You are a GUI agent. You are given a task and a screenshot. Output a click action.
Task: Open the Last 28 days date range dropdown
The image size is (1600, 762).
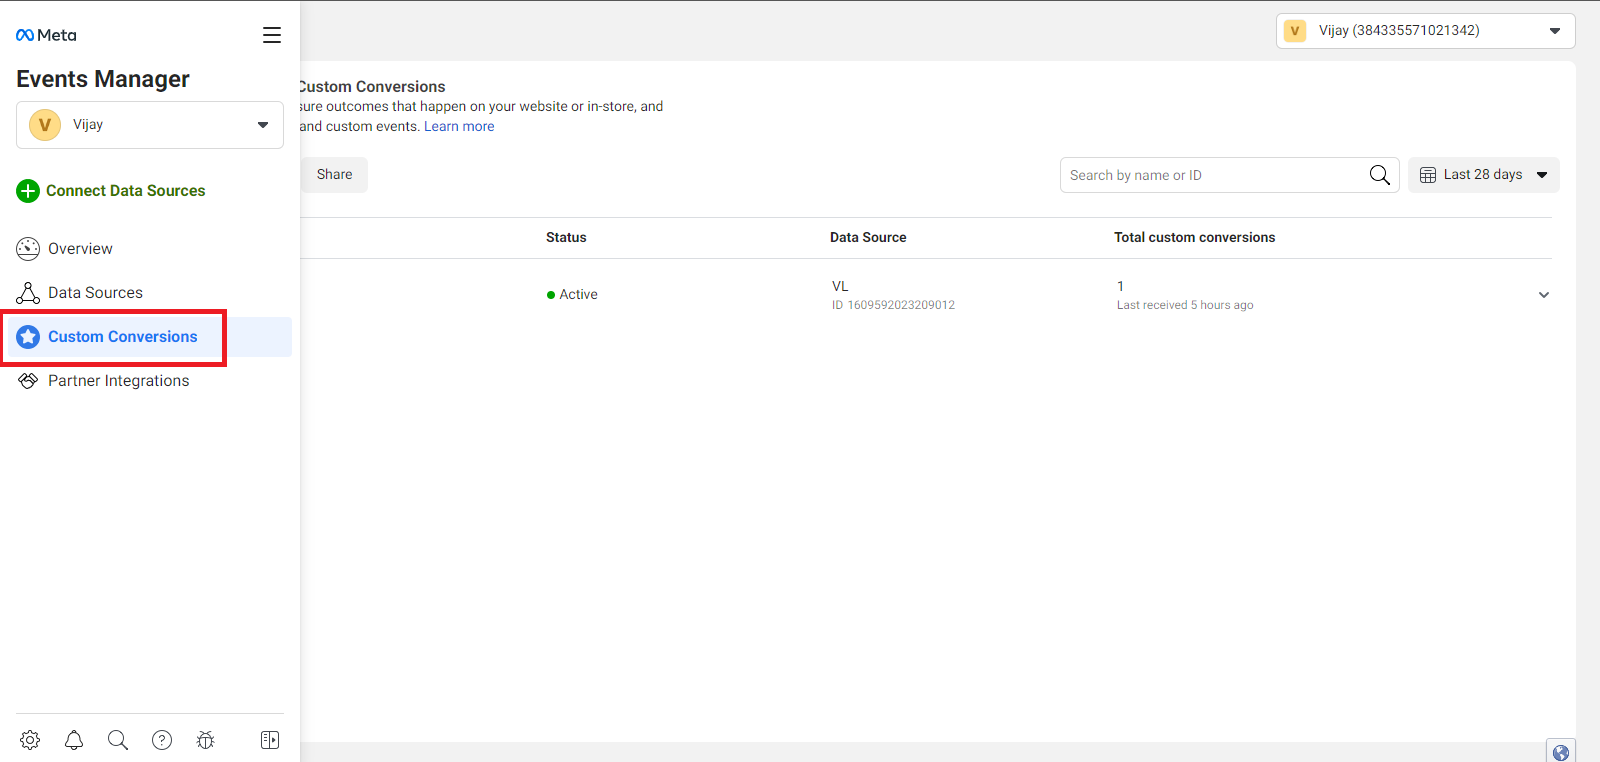(1483, 175)
